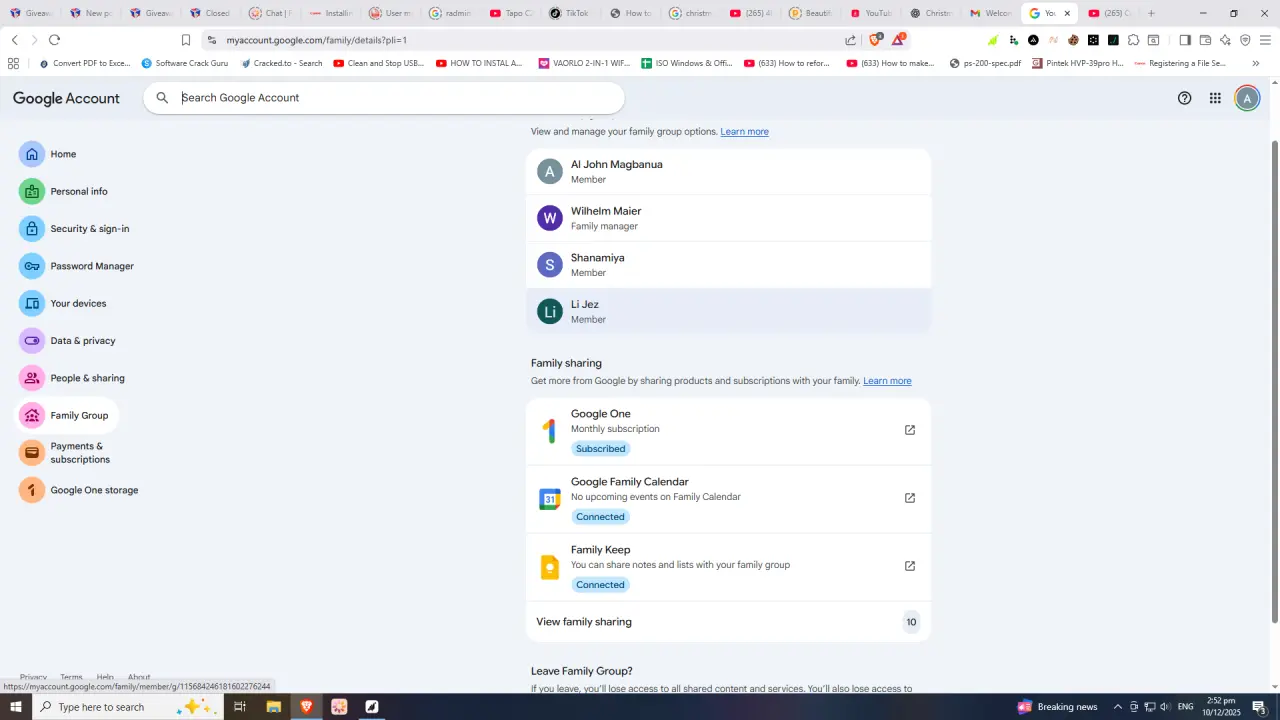1280x720 pixels.
Task: Click the browser address bar URL
Action: 316,40
